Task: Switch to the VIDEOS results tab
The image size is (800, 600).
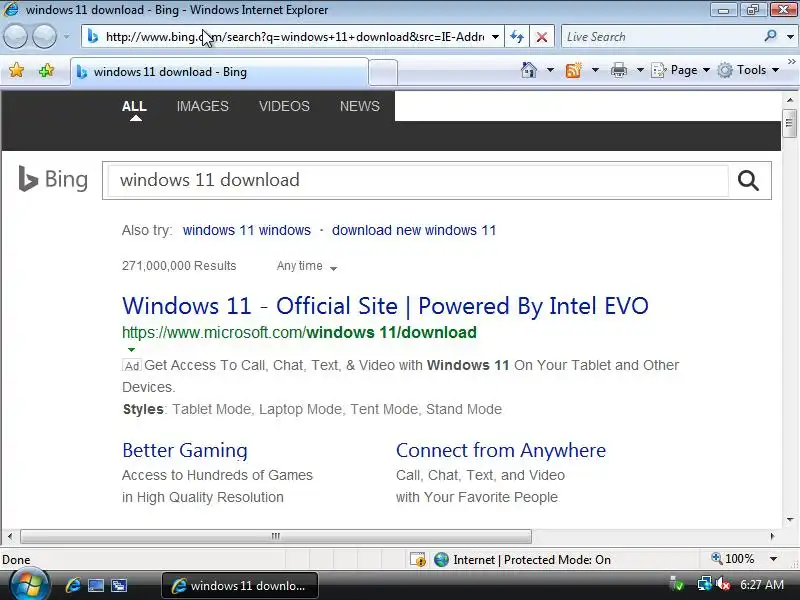Action: click(284, 106)
